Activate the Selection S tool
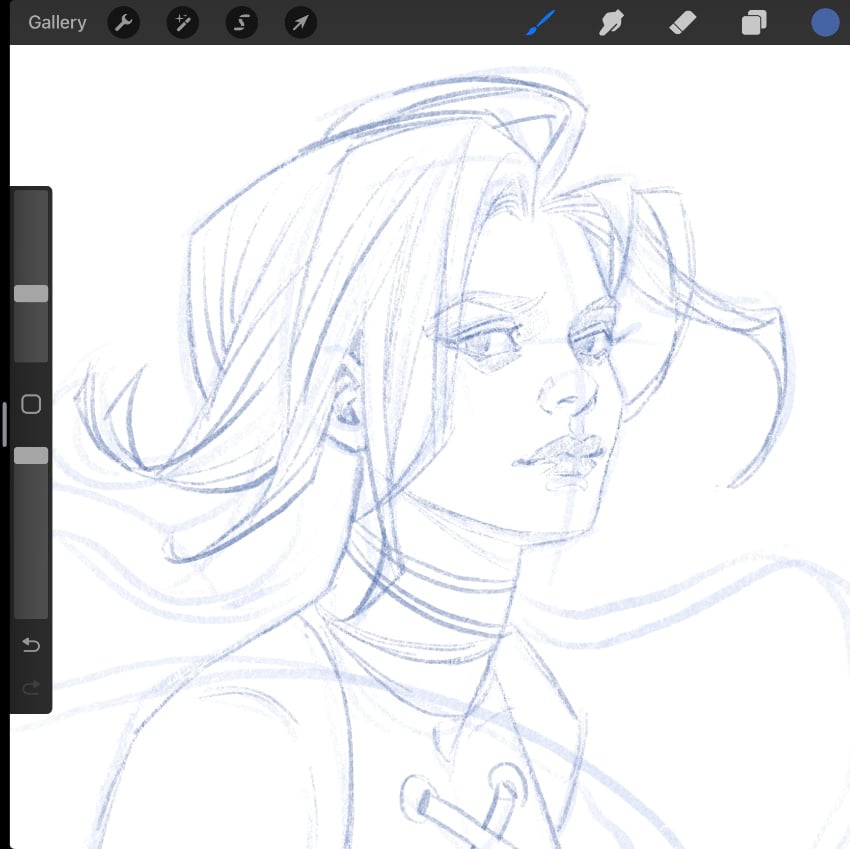The image size is (850, 849). (x=242, y=22)
